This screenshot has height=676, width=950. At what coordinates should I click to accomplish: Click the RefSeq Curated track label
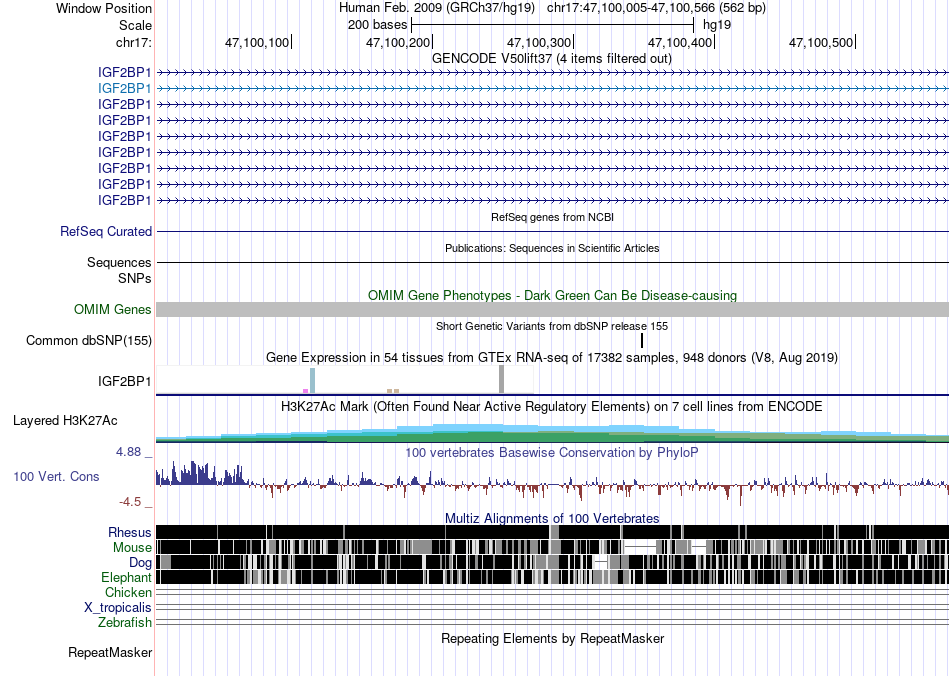106,231
